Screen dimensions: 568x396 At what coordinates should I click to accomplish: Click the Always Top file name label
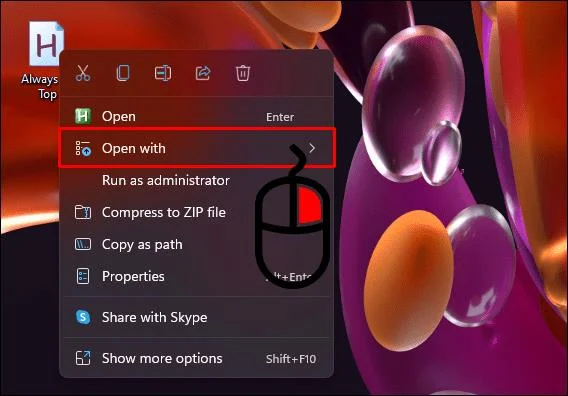coord(39,86)
